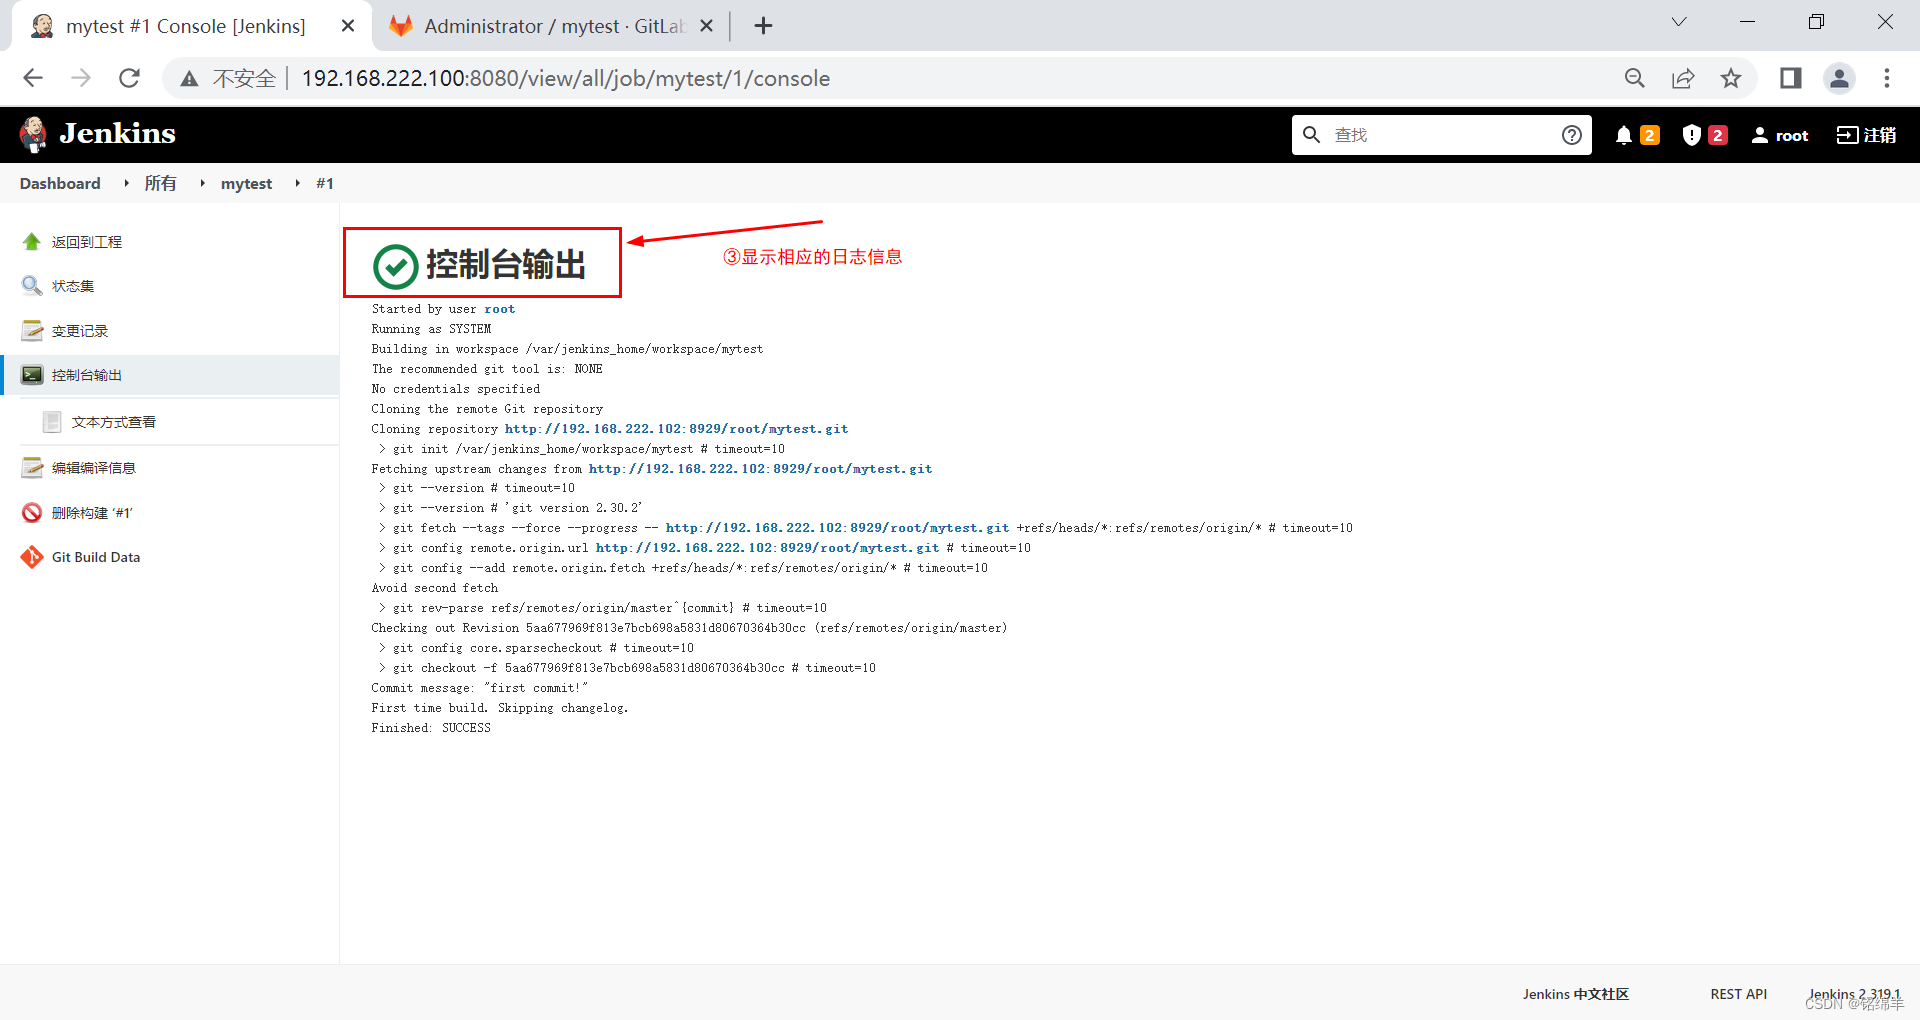Expand the breadcrumb chevron after mytest
Viewport: 1920px width, 1020px height.
click(x=297, y=183)
